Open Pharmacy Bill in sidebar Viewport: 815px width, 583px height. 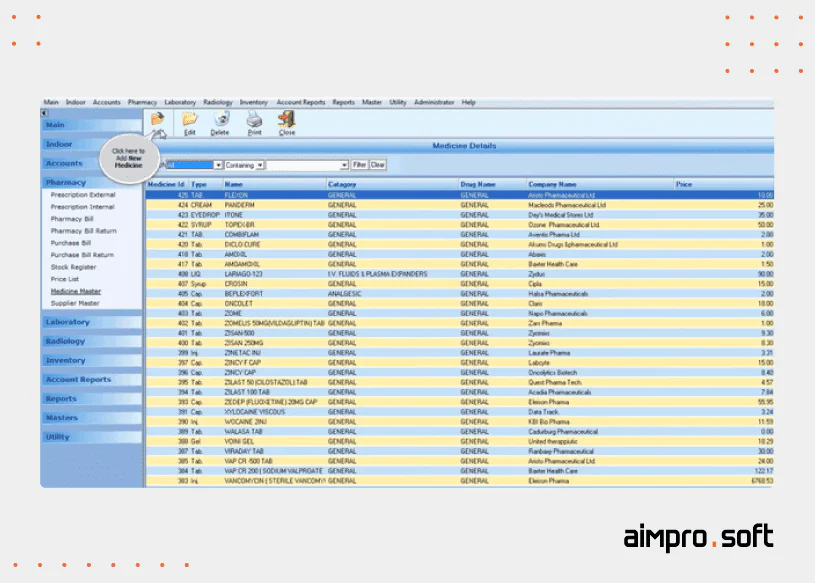pos(72,219)
